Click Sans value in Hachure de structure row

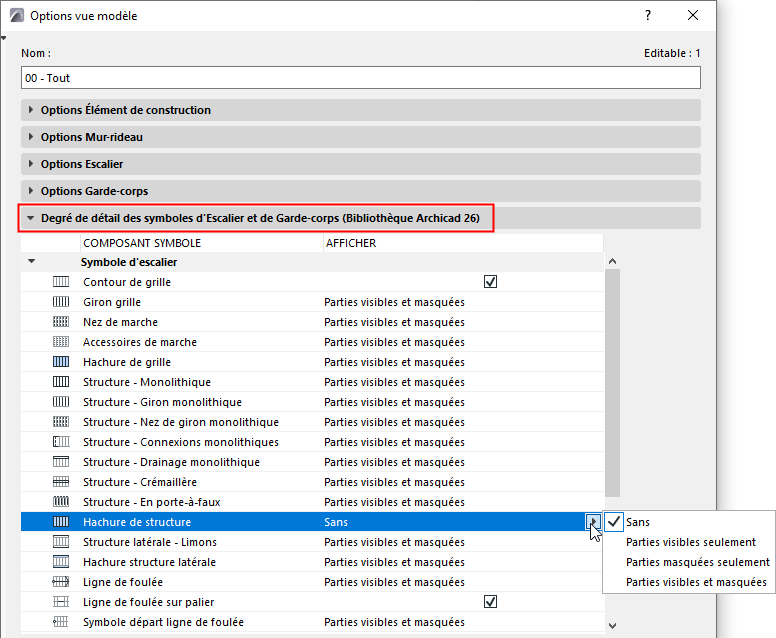pos(336,522)
